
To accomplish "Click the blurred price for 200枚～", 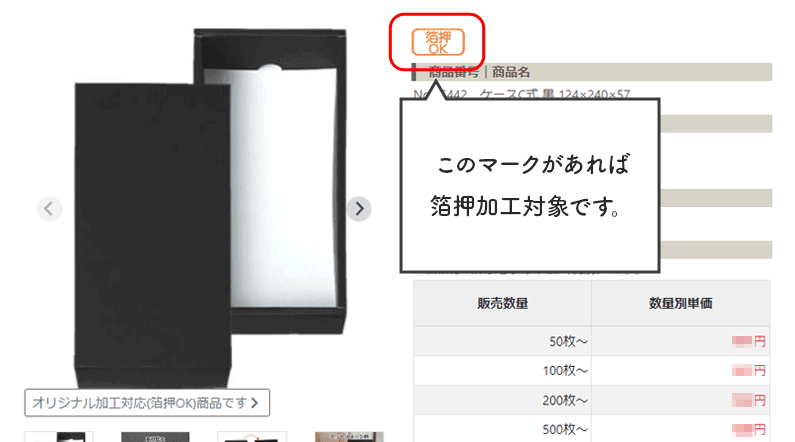I will (x=742, y=400).
